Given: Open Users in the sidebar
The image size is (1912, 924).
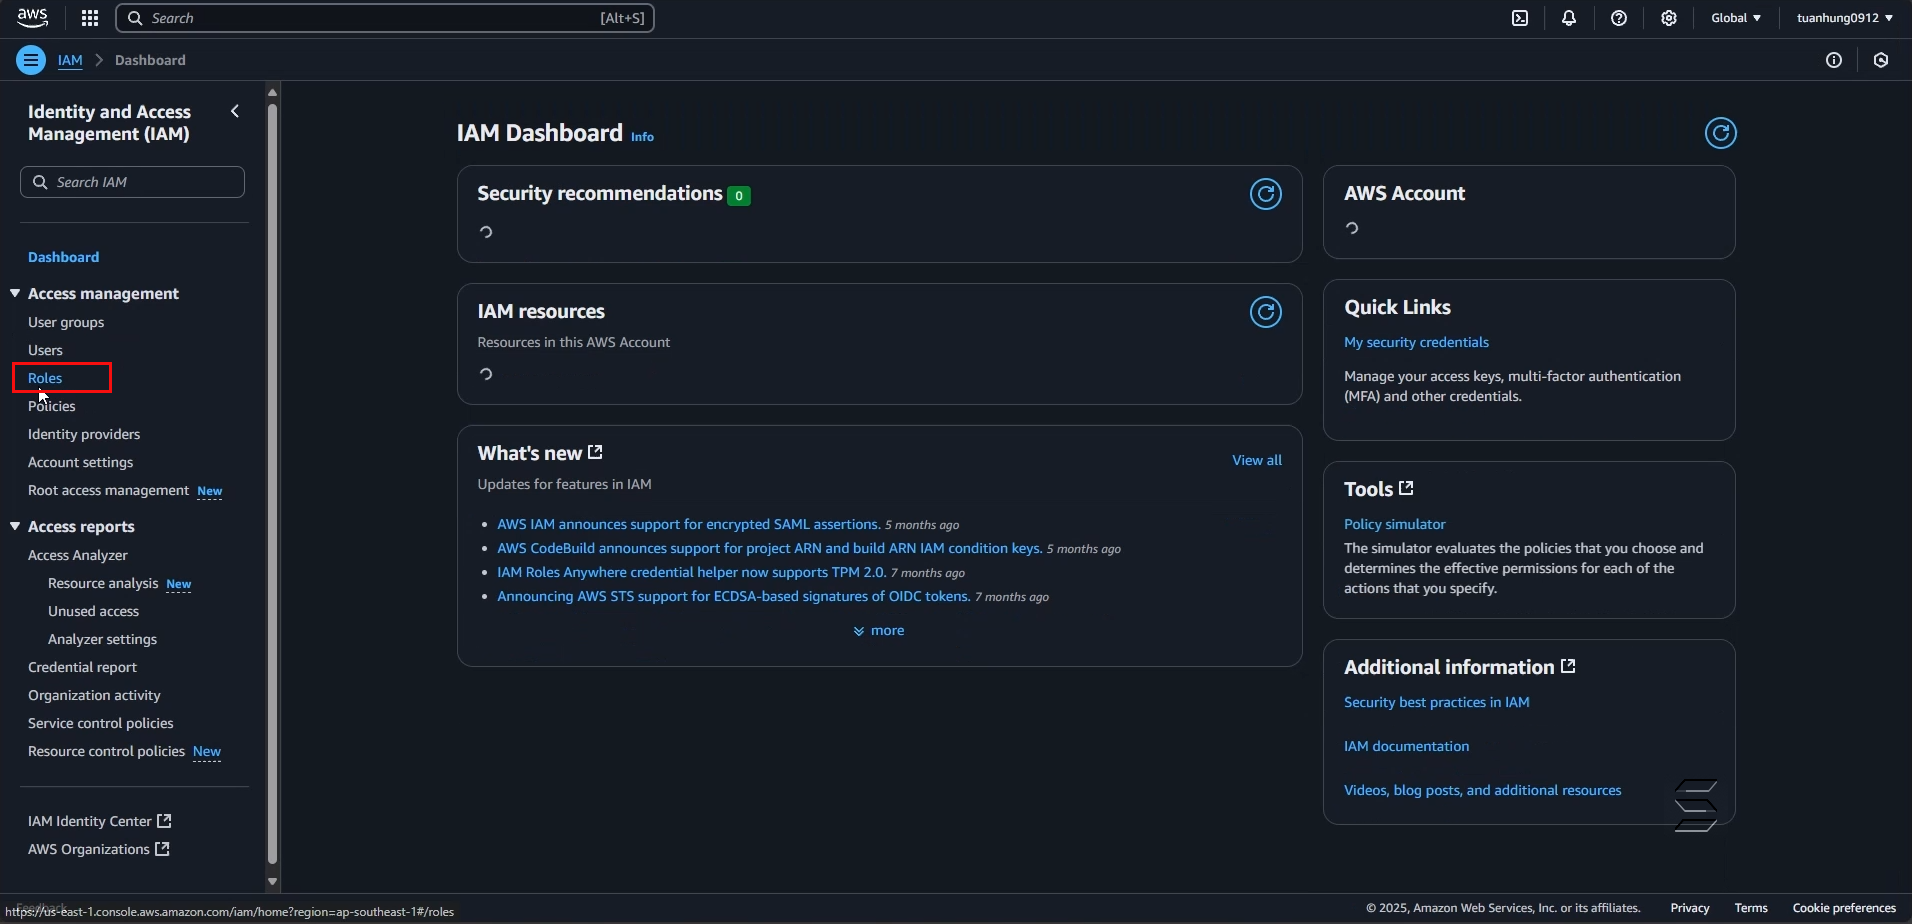Looking at the screenshot, I should tap(45, 350).
